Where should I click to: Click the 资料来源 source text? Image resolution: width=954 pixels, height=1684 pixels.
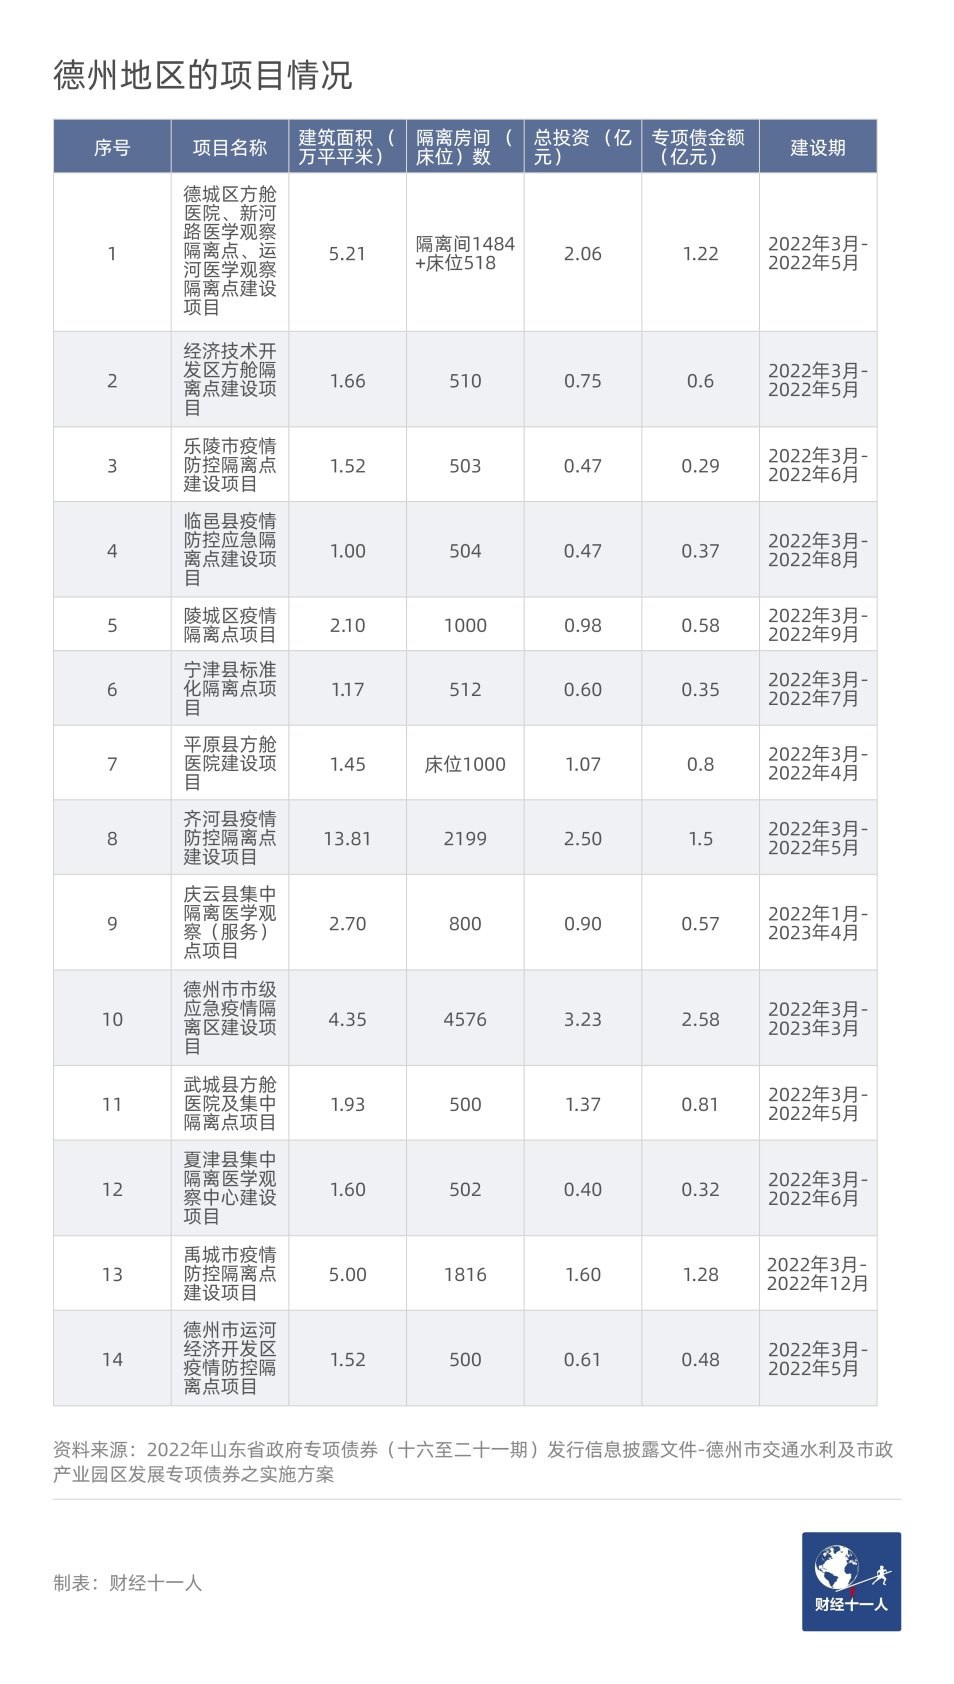click(x=473, y=1462)
